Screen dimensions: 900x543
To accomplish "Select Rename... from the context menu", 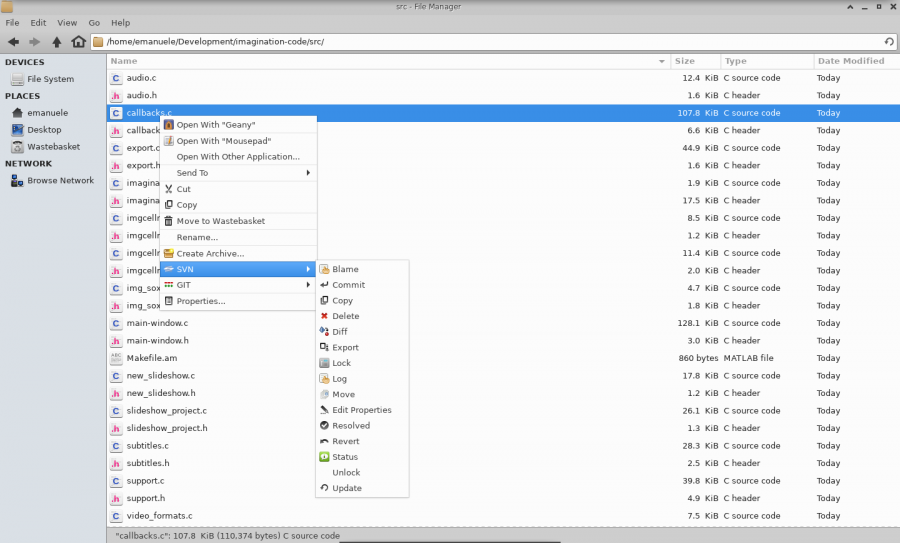I will point(239,237).
